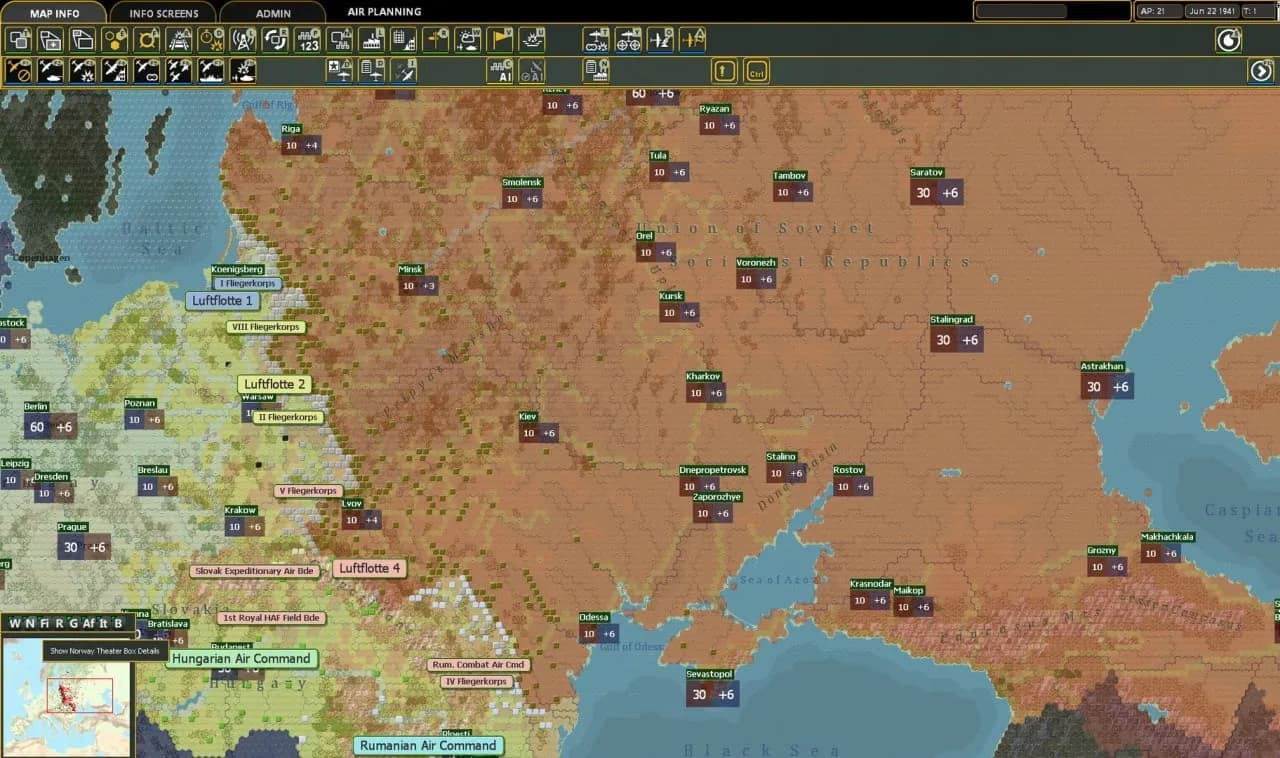Toggle the factory 123 numbers icon
Screen dimensions: 1280x758
pyautogui.click(x=307, y=40)
